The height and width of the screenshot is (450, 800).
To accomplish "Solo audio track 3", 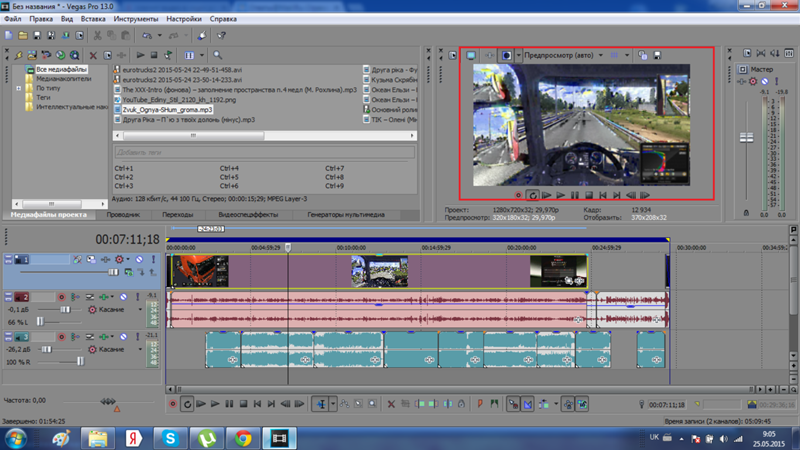I will 137,337.
